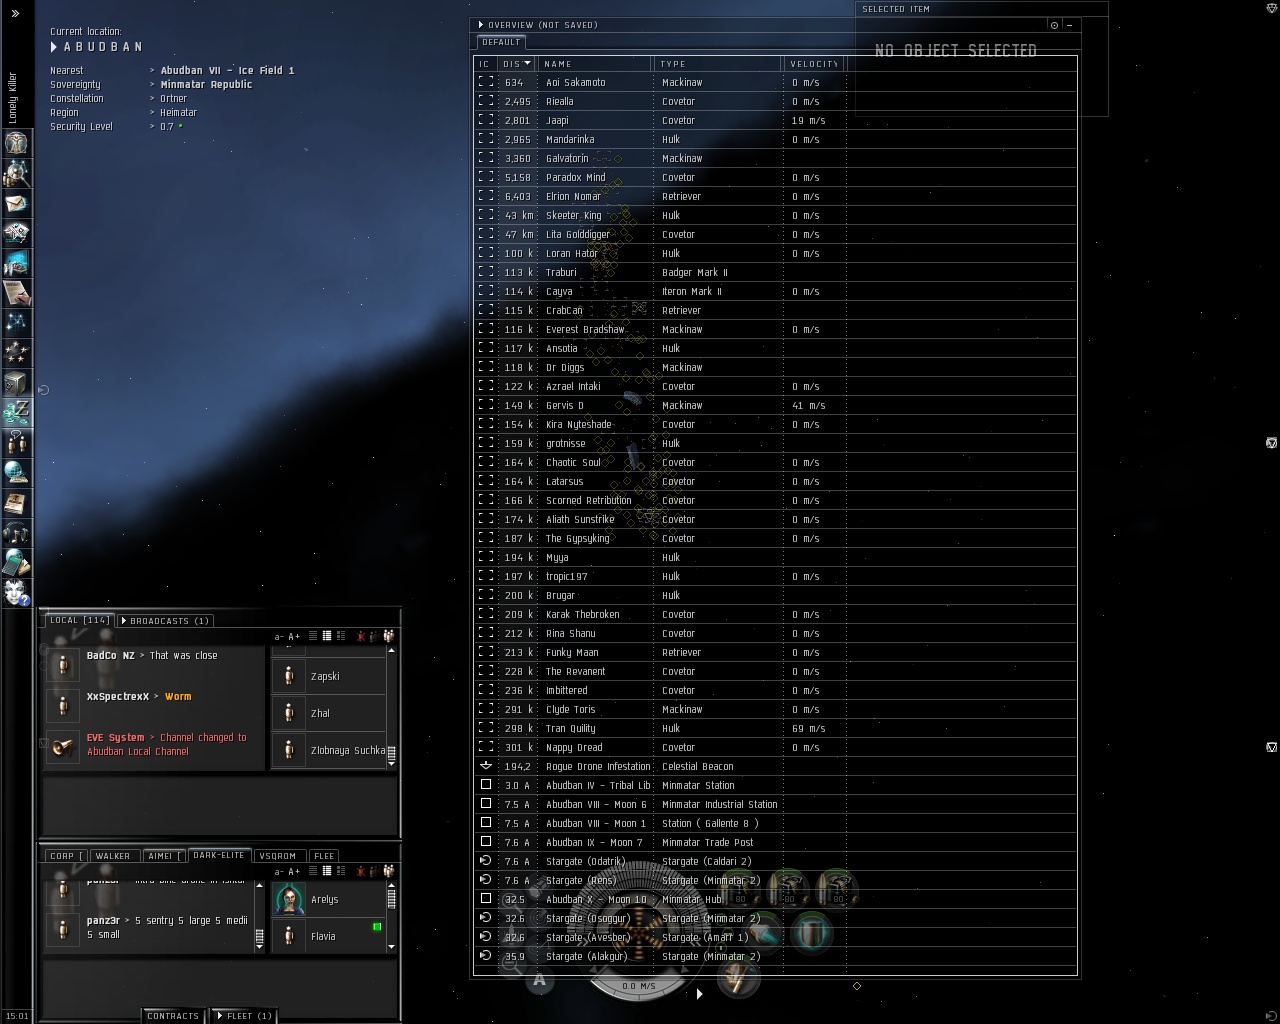Screen dimensions: 1280x1024
Task: Open the Contracts button
Action: click(x=173, y=1016)
